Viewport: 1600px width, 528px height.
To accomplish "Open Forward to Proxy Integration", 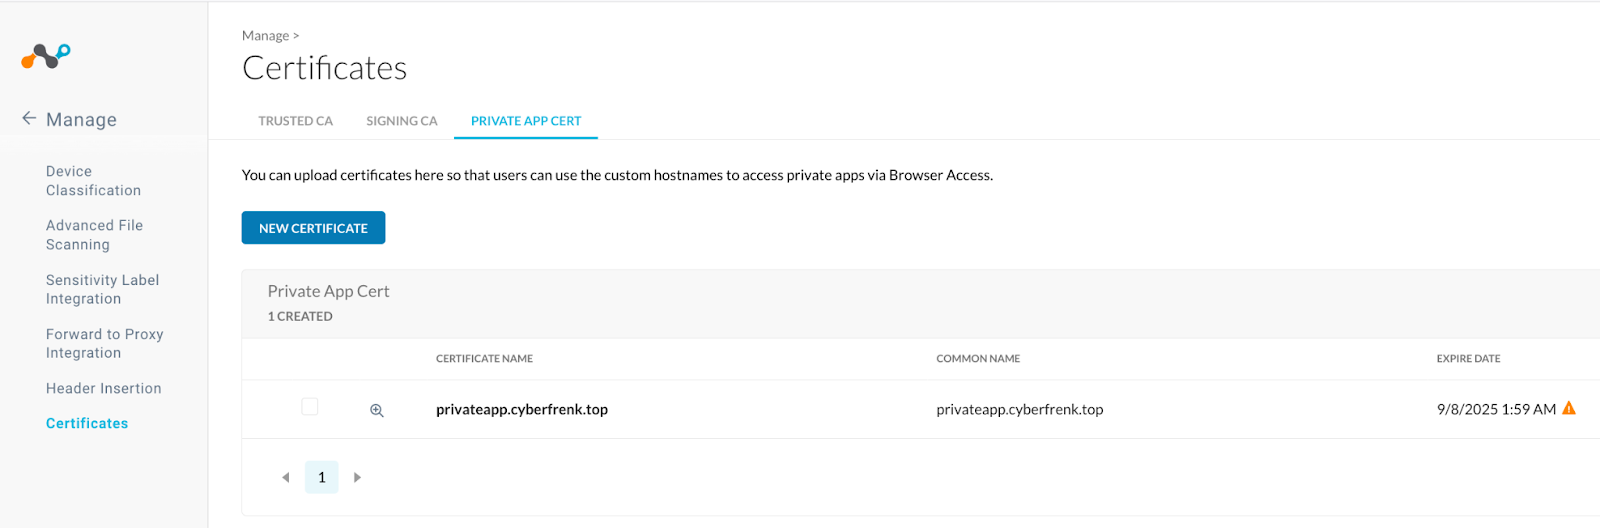I will 105,343.
